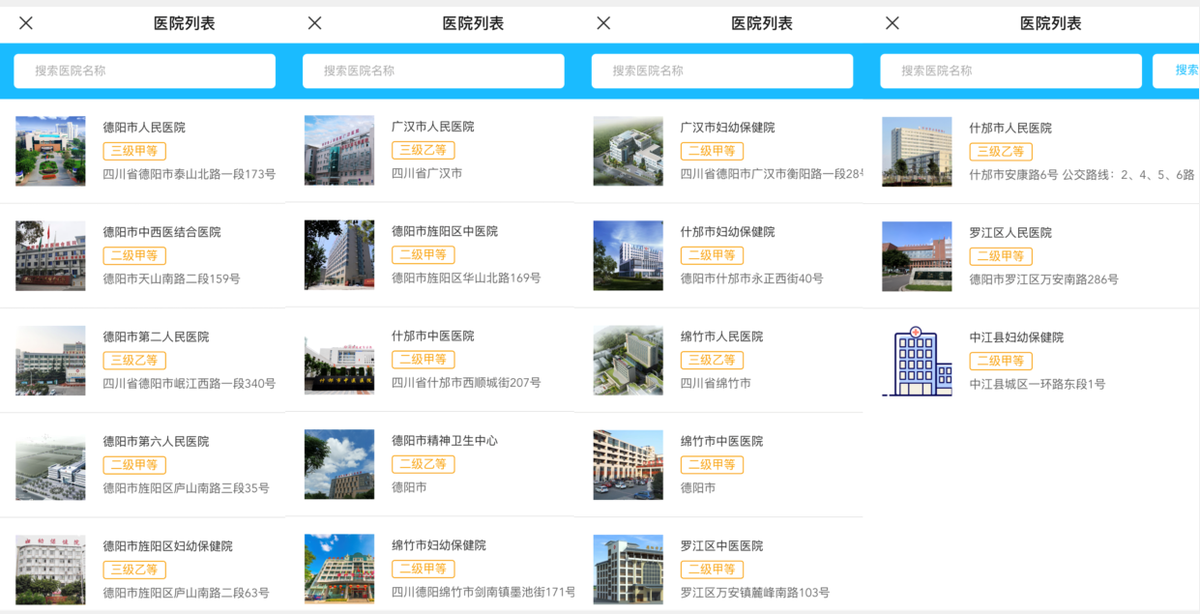The image size is (1200, 614).
Task: Select the 德阳市中西医结合医院 hospital name
Action: (162, 232)
